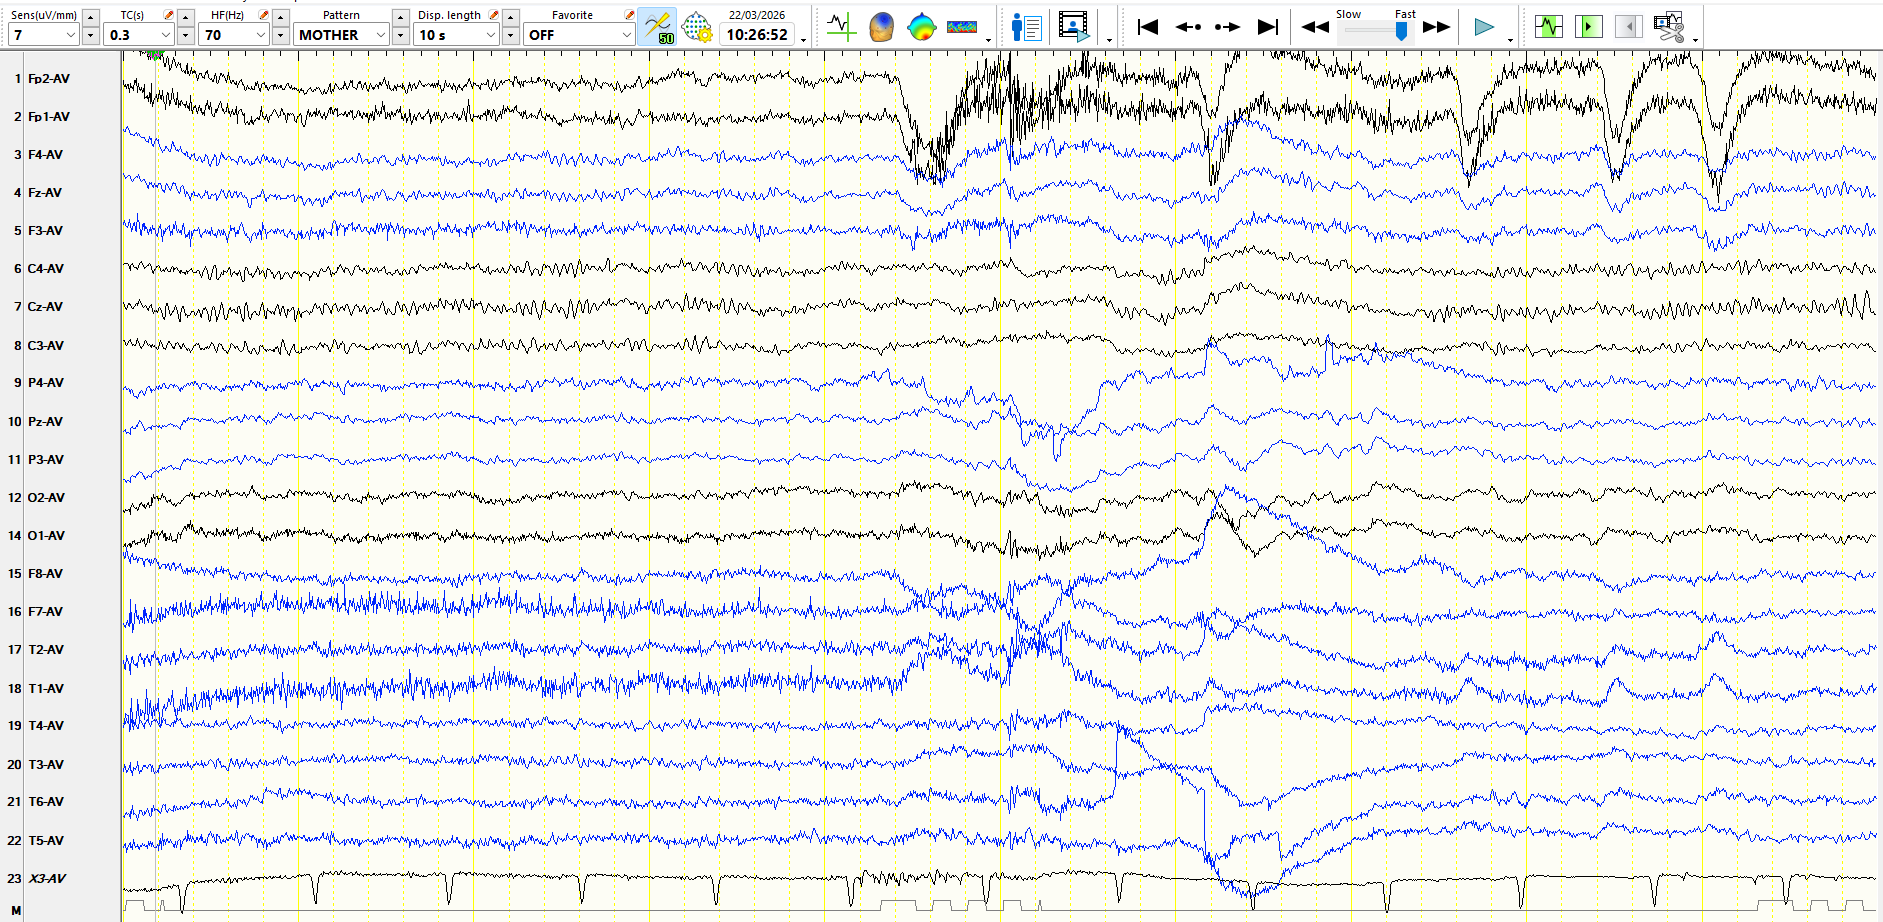Switch to the next Pattern with down arrow
The height and width of the screenshot is (922, 1883).
[400, 35]
